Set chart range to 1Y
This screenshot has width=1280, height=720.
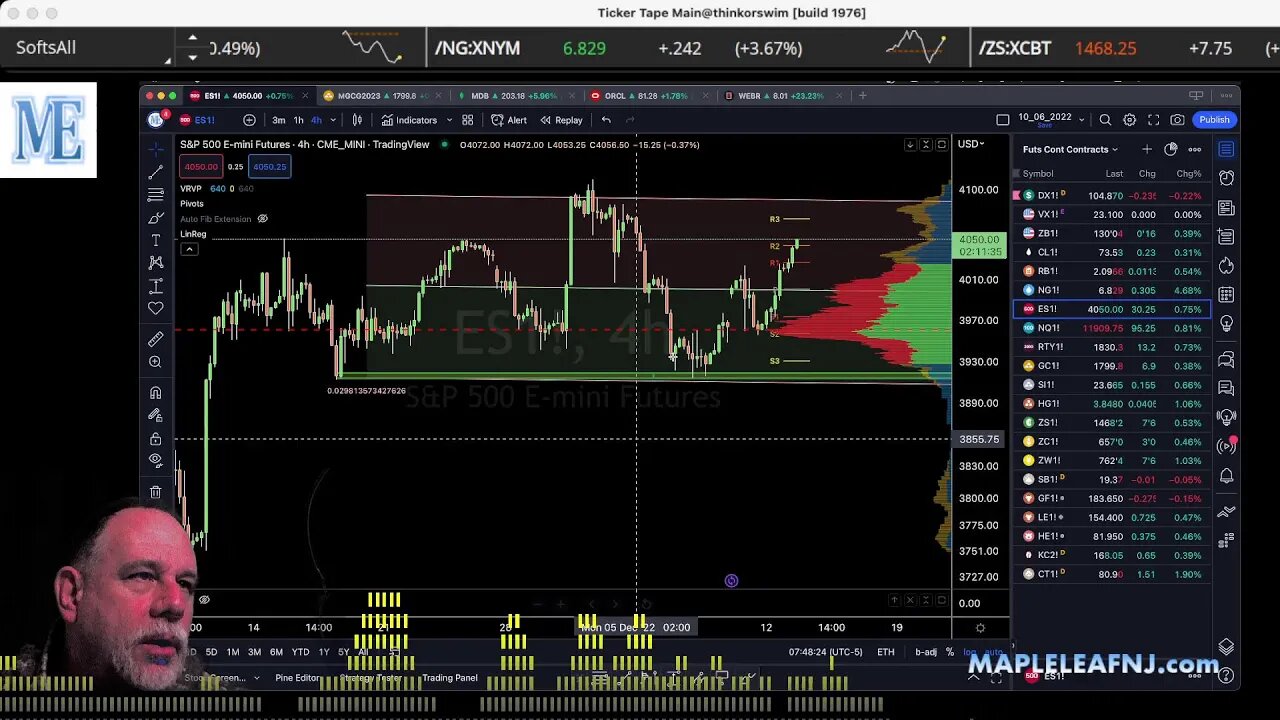[323, 652]
